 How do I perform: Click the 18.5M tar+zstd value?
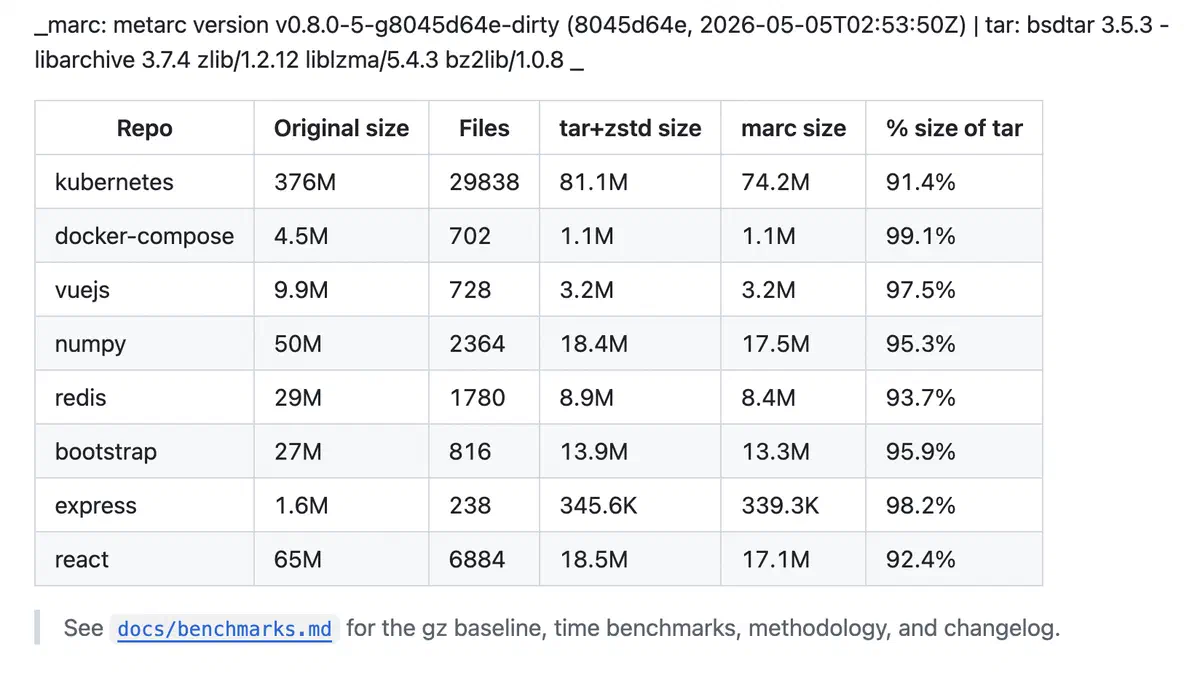[594, 560]
